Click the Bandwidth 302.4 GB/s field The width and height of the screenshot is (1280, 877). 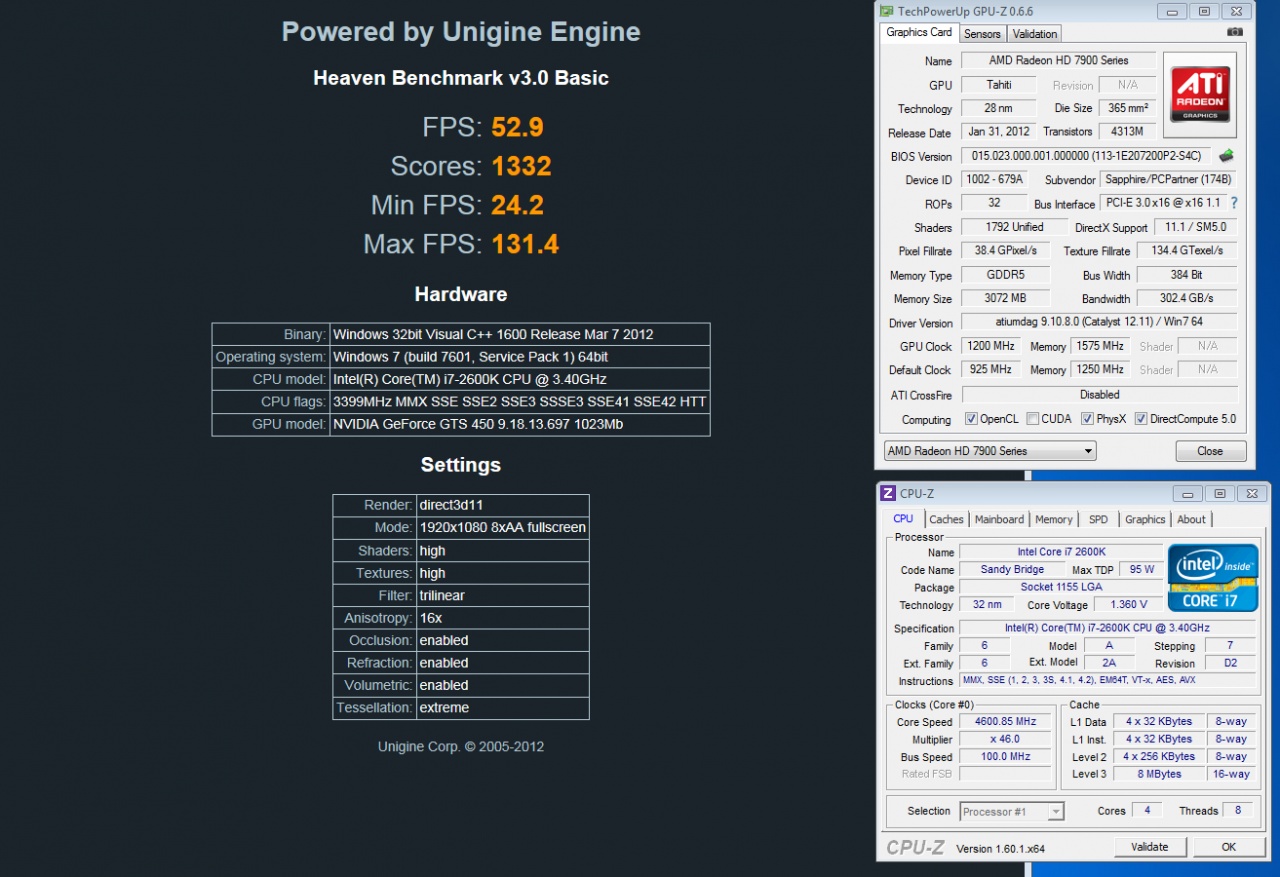1187,298
